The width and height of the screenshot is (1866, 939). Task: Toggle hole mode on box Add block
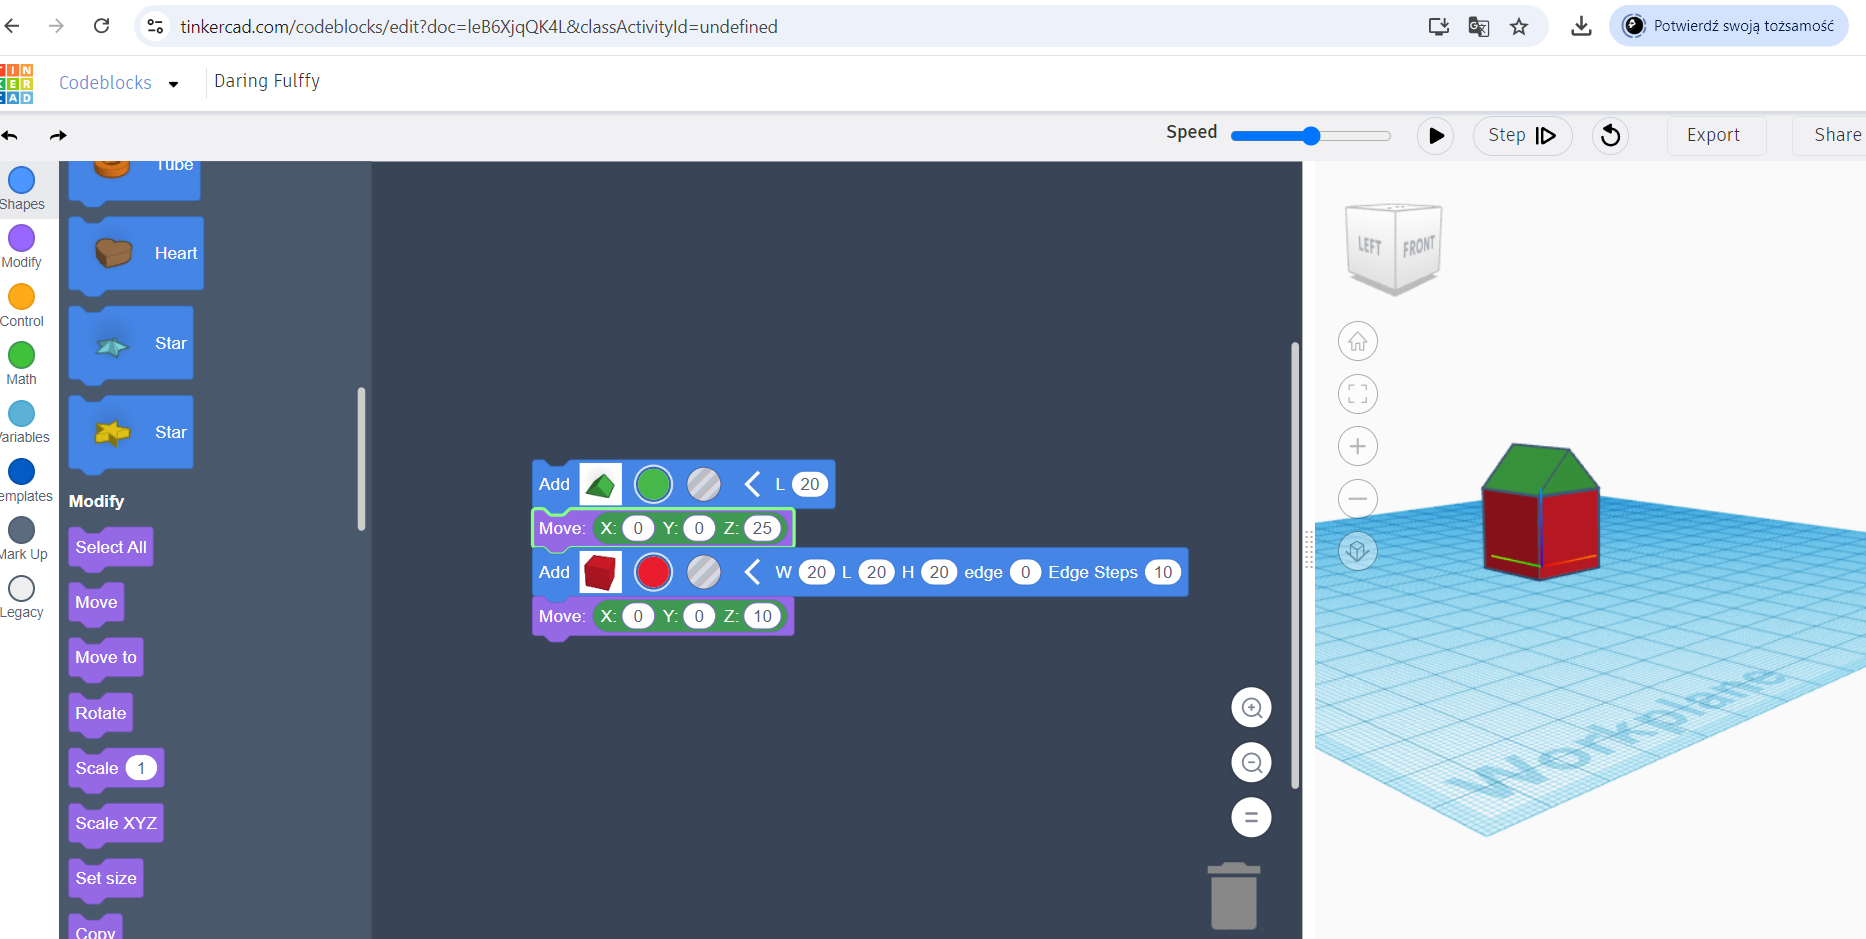704,573
